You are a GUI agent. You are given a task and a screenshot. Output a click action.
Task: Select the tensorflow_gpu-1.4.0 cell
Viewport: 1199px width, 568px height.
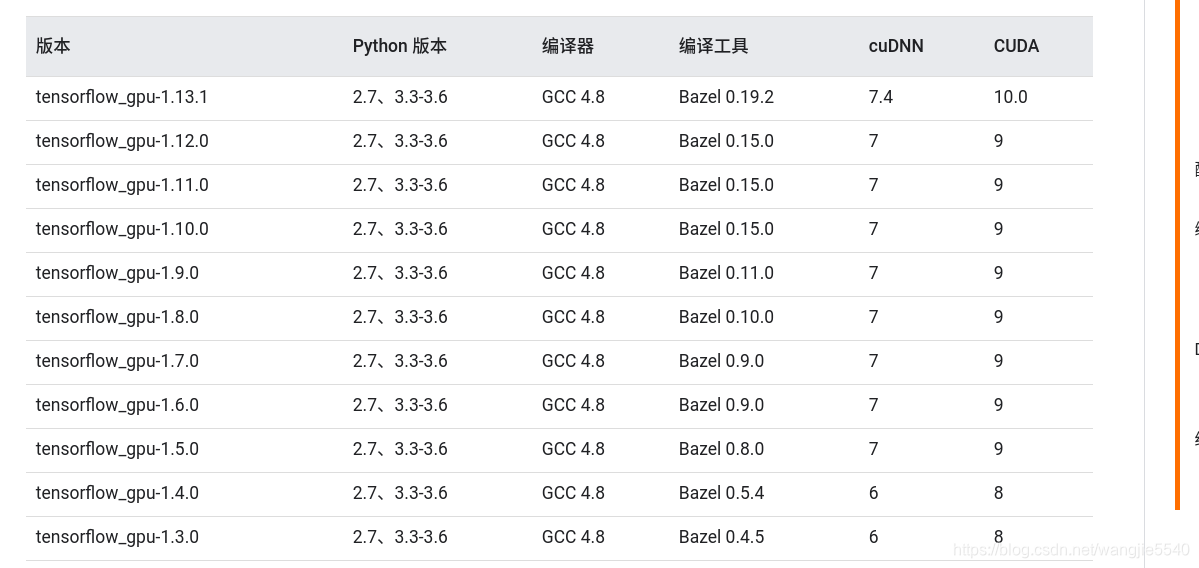(x=117, y=493)
